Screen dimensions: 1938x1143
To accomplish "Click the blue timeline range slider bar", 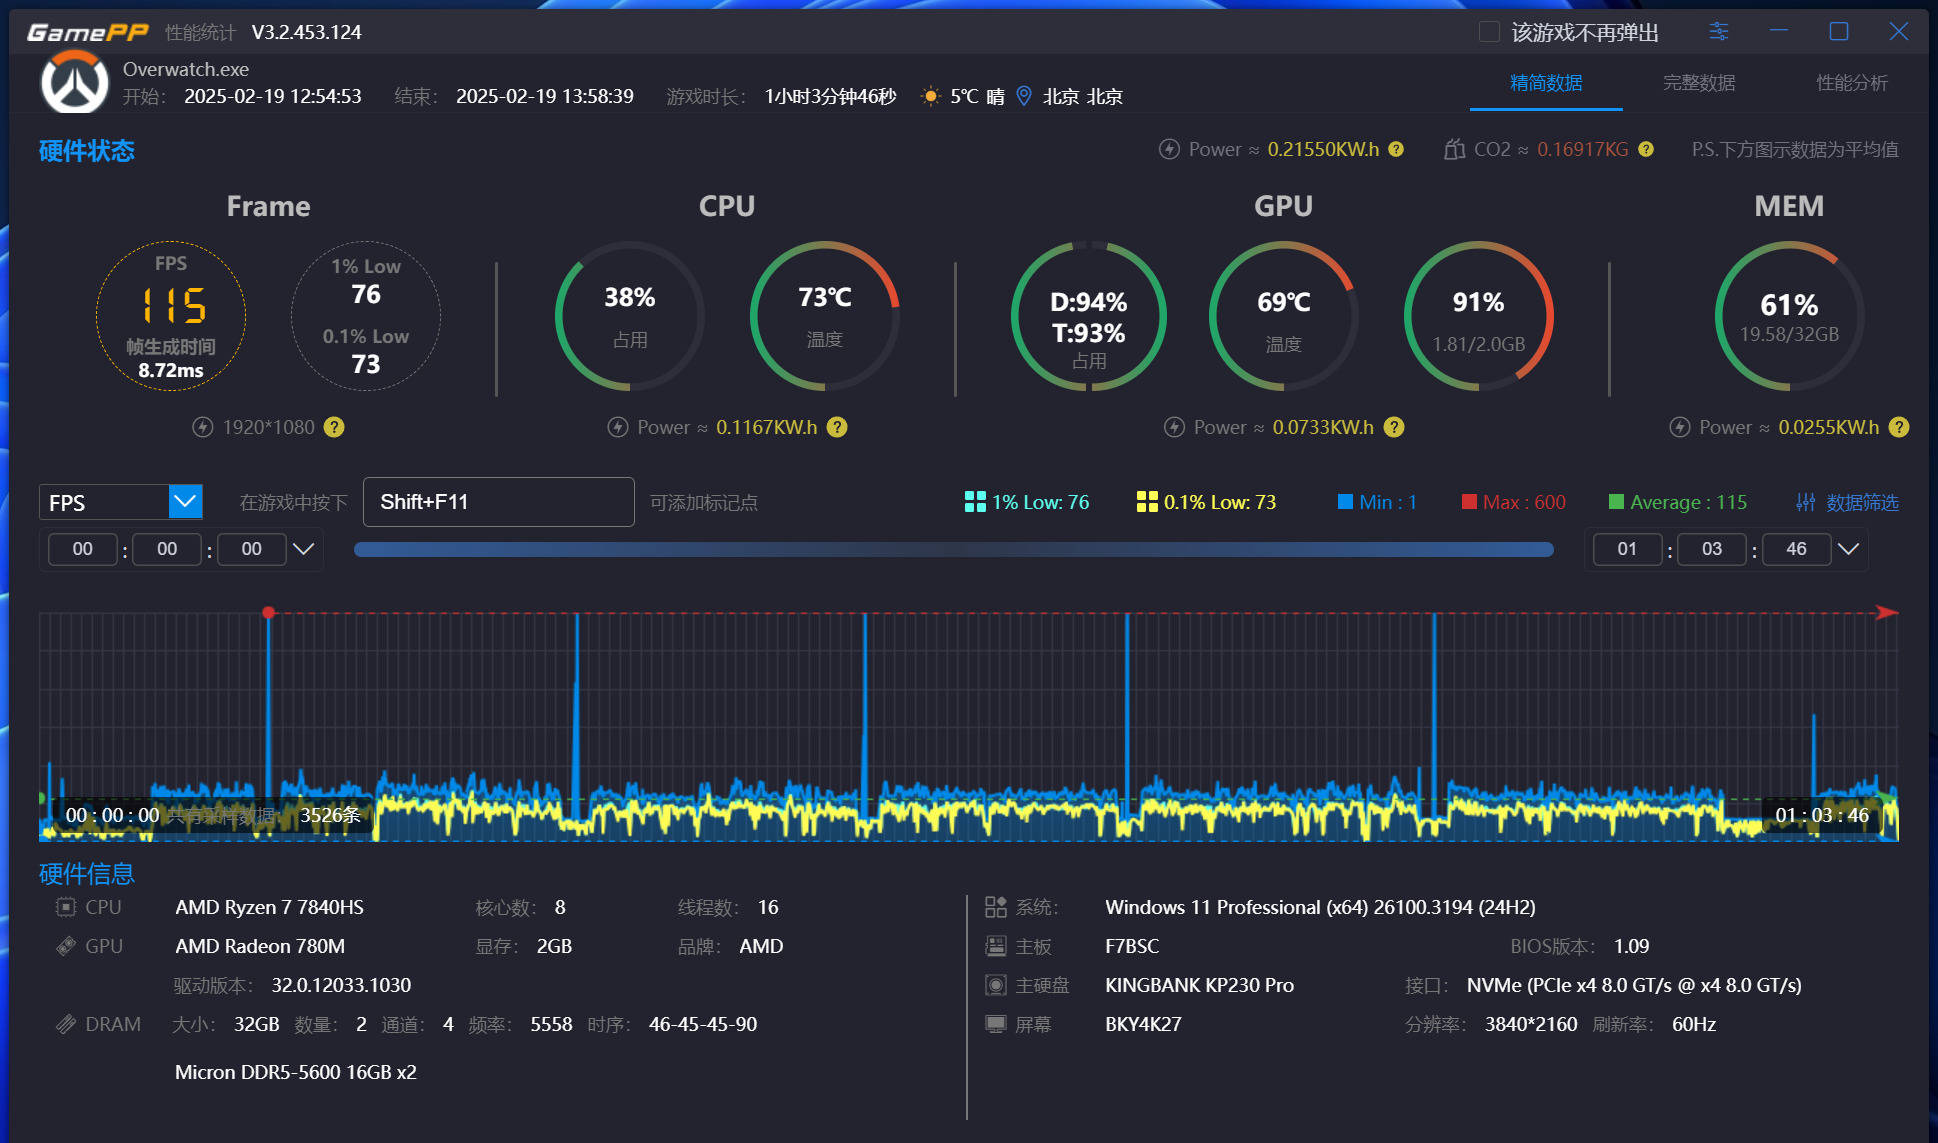I will 953,549.
